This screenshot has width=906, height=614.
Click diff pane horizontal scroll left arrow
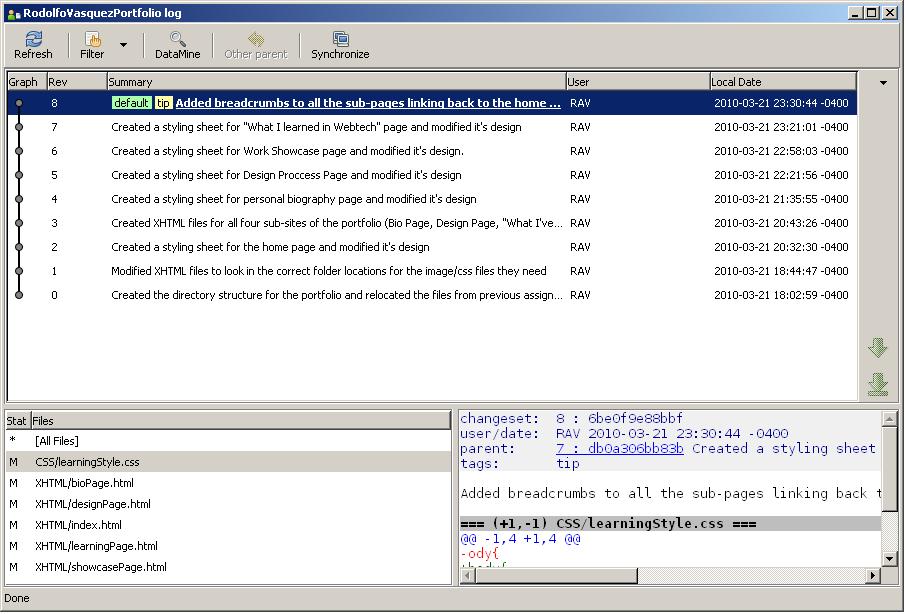pyautogui.click(x=467, y=575)
